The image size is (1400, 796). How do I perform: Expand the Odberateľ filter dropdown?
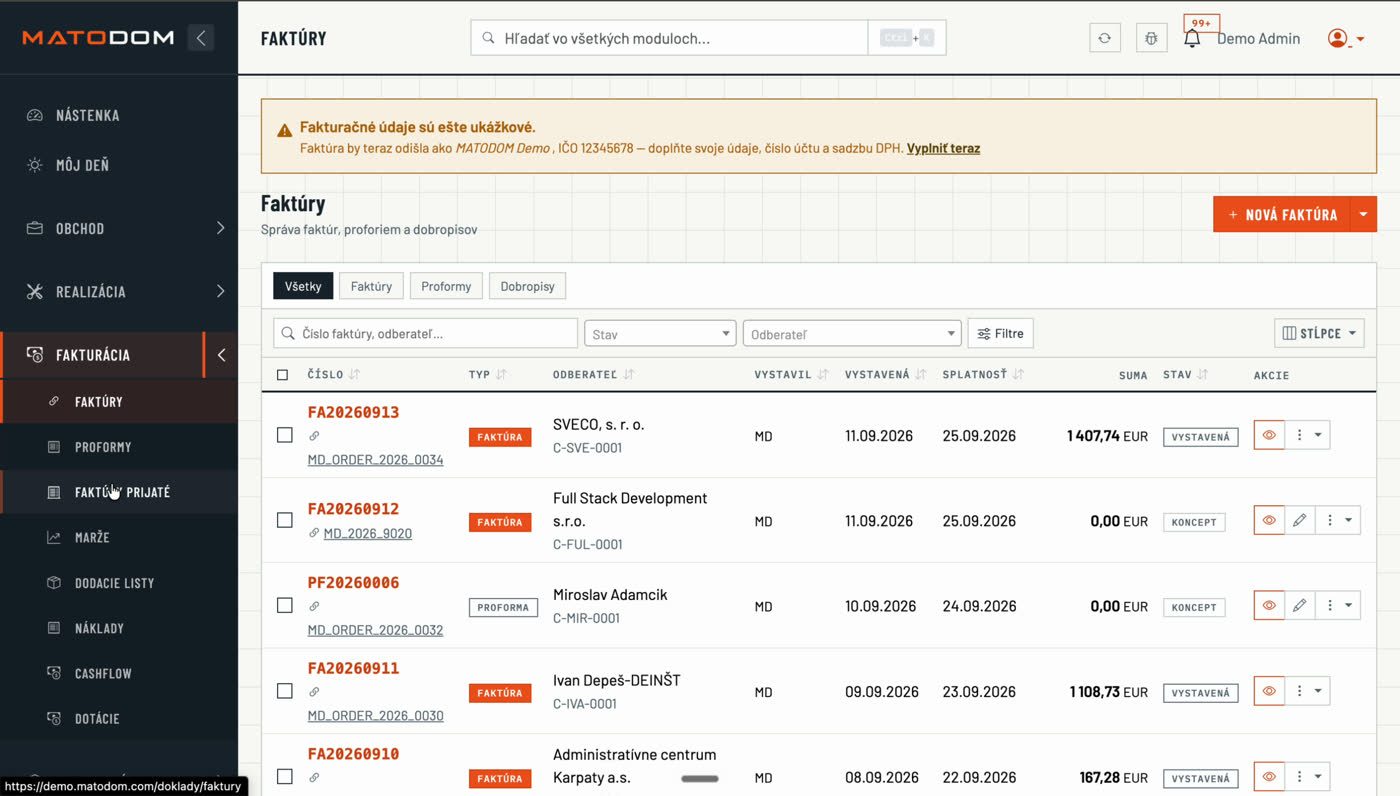[x=852, y=334]
